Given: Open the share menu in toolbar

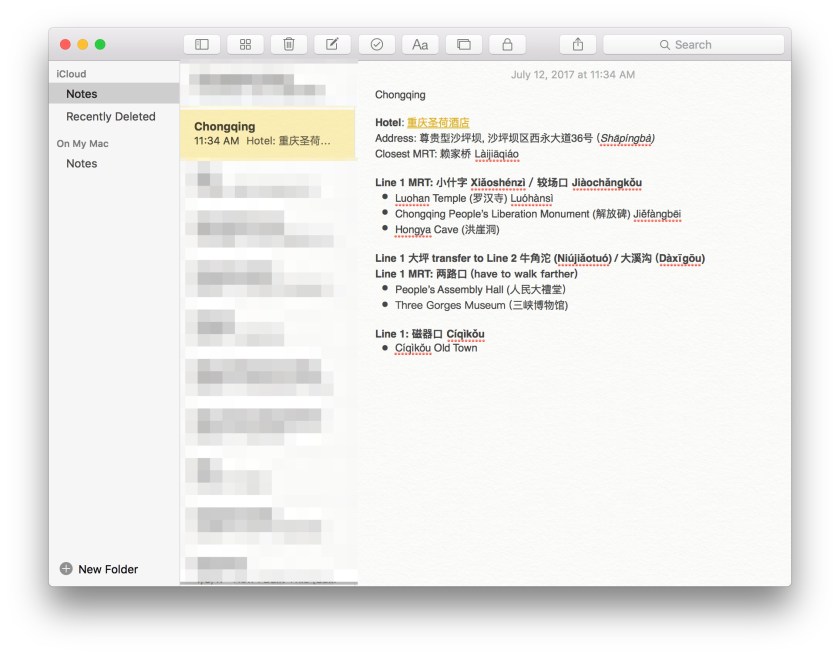Looking at the screenshot, I should (x=578, y=44).
